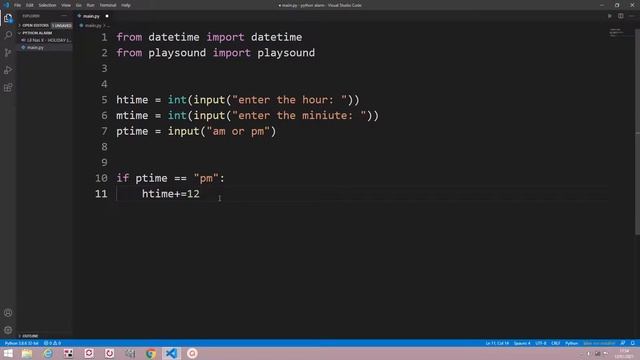Click the unsaved dot on the main.py tab

pyautogui.click(x=107, y=16)
